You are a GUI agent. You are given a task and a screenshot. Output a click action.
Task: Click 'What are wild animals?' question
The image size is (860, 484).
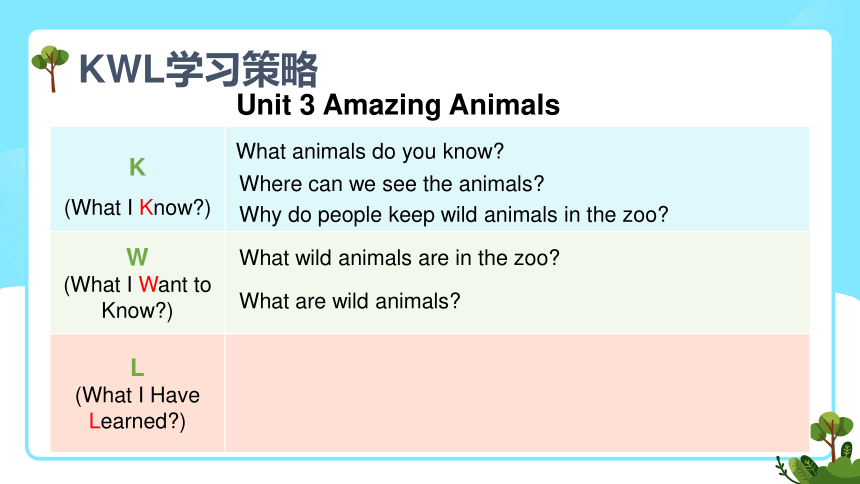click(350, 301)
